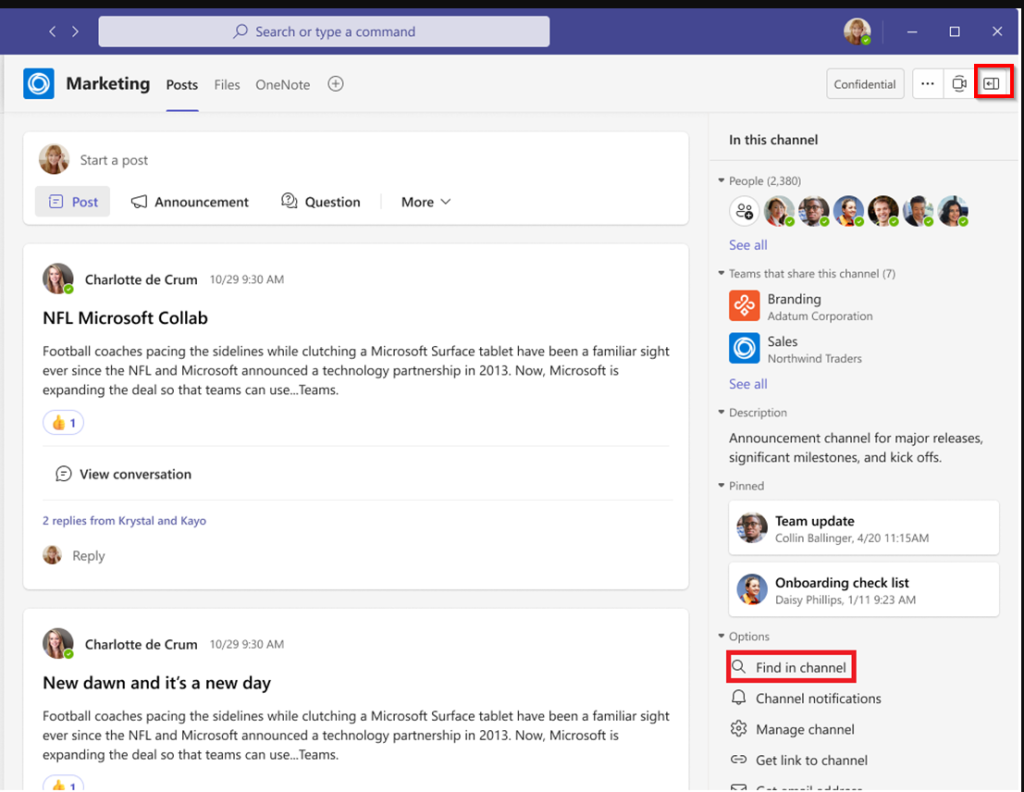Image resolution: width=1024 pixels, height=792 pixels.
Task: Select the Announcement post type
Action: (189, 202)
